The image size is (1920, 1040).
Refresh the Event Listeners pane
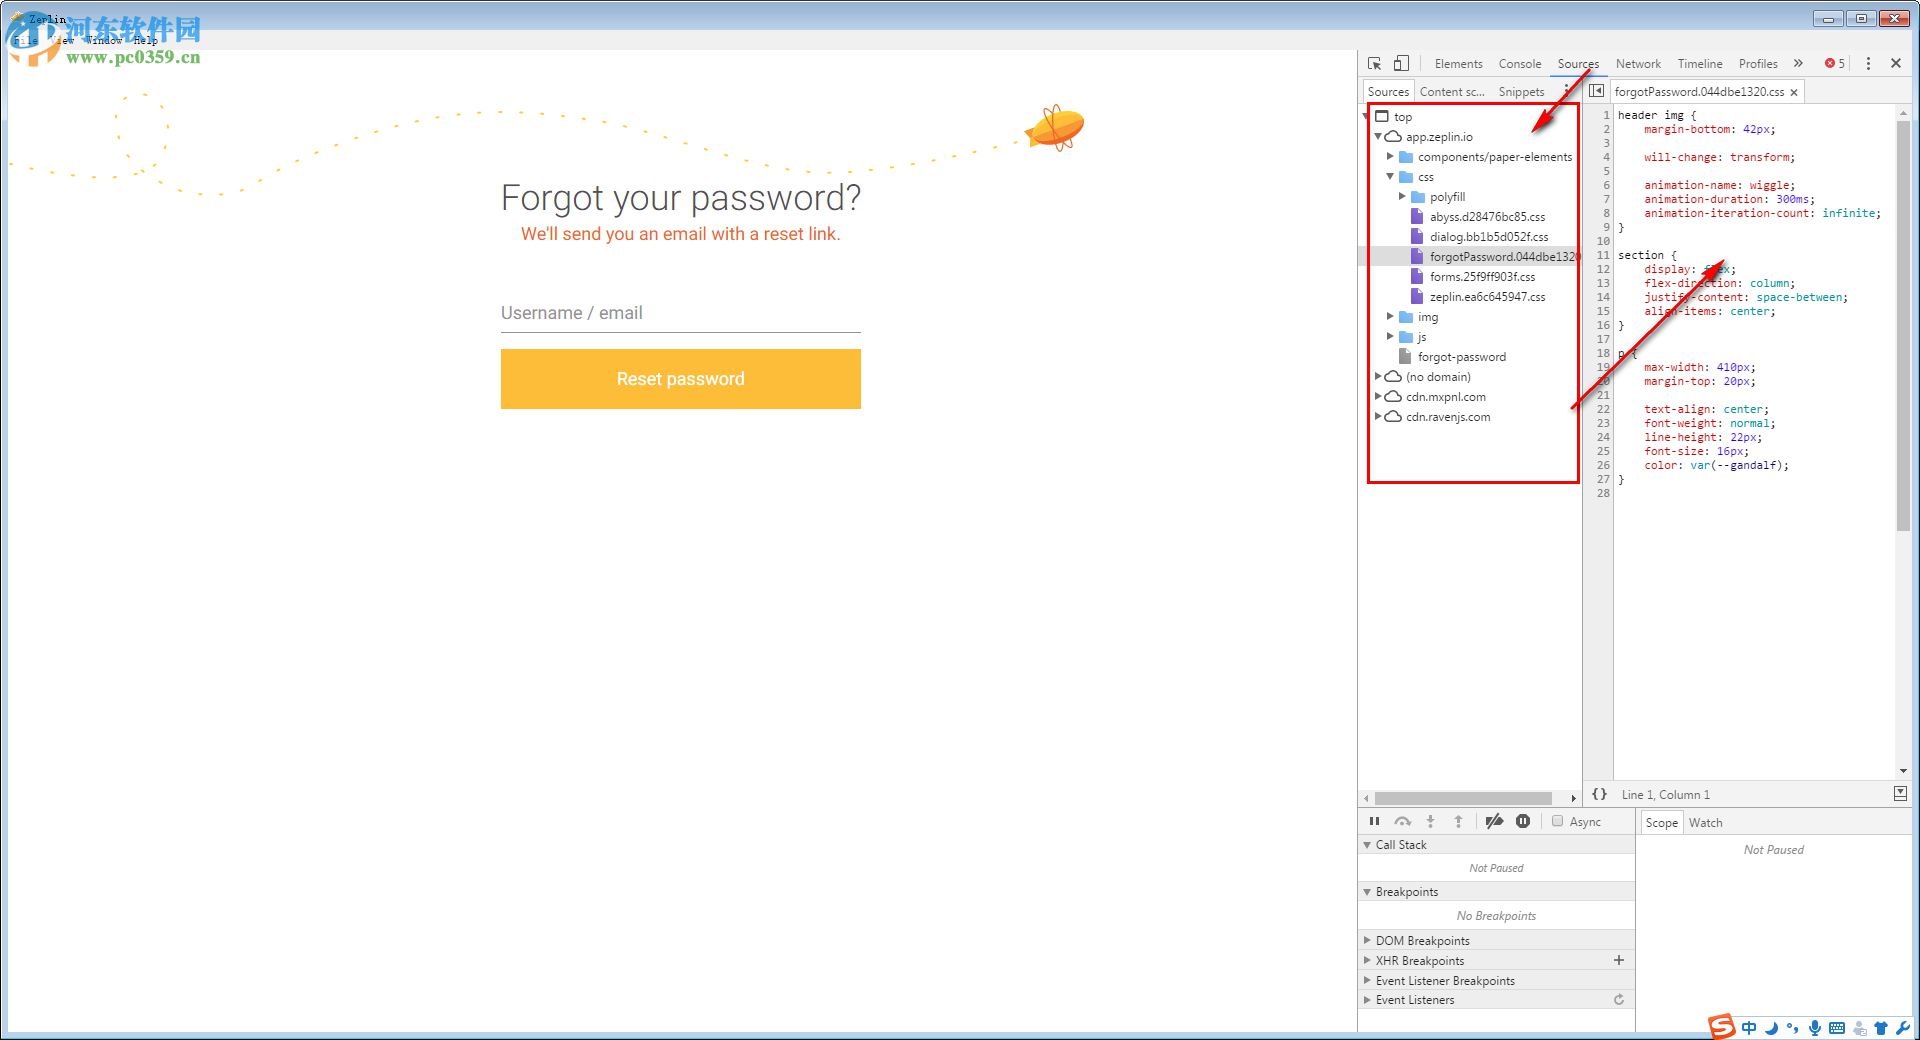[1619, 999]
